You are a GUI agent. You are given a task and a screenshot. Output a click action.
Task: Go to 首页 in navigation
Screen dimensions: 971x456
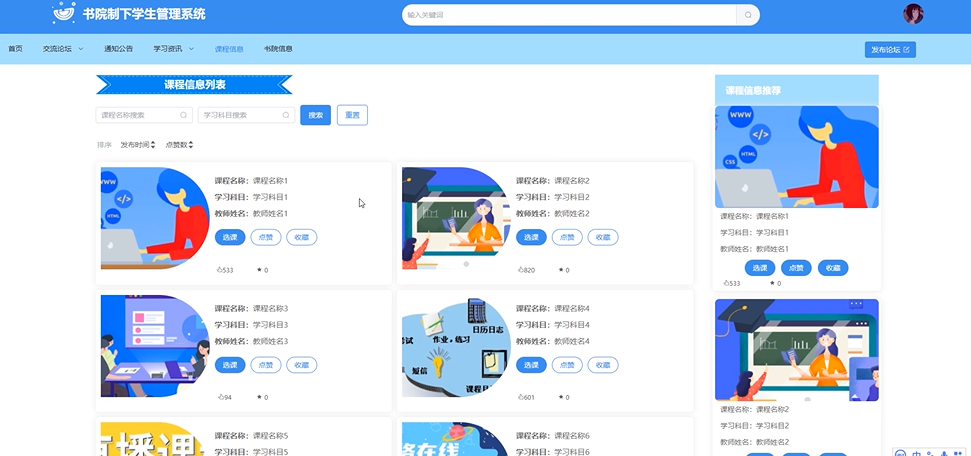tap(15, 49)
